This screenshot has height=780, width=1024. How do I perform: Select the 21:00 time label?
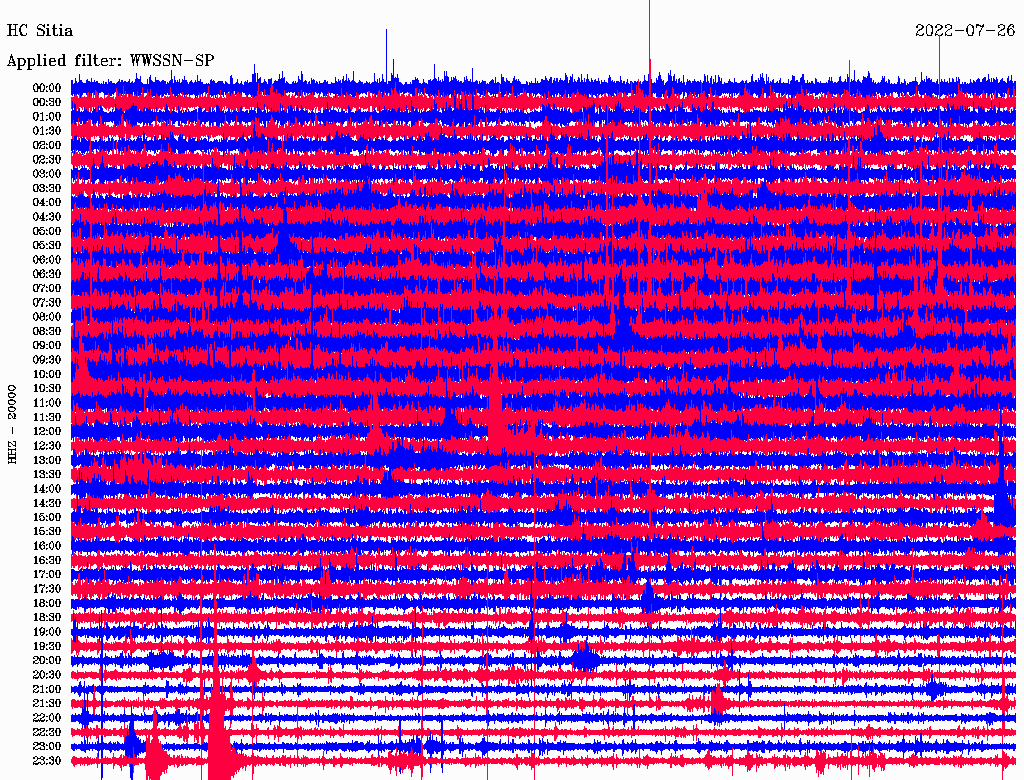tap(47, 689)
